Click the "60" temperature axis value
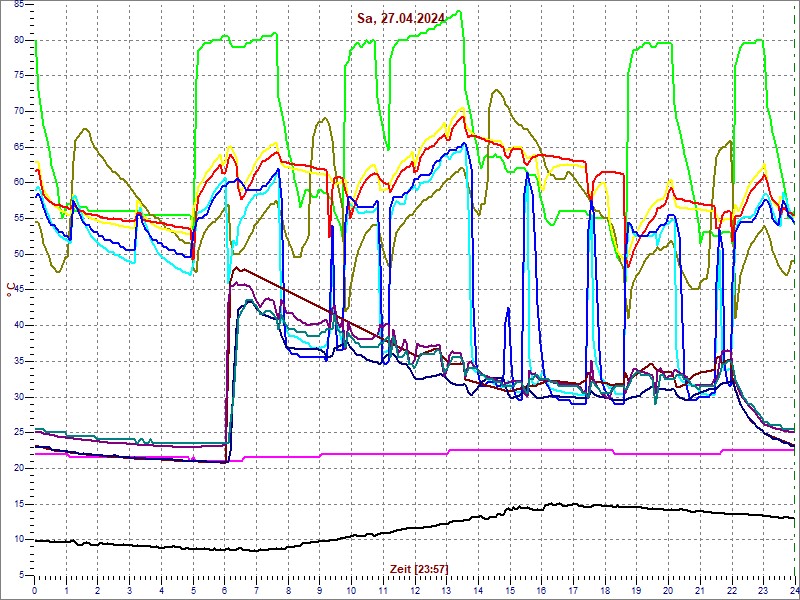 [x=18, y=183]
